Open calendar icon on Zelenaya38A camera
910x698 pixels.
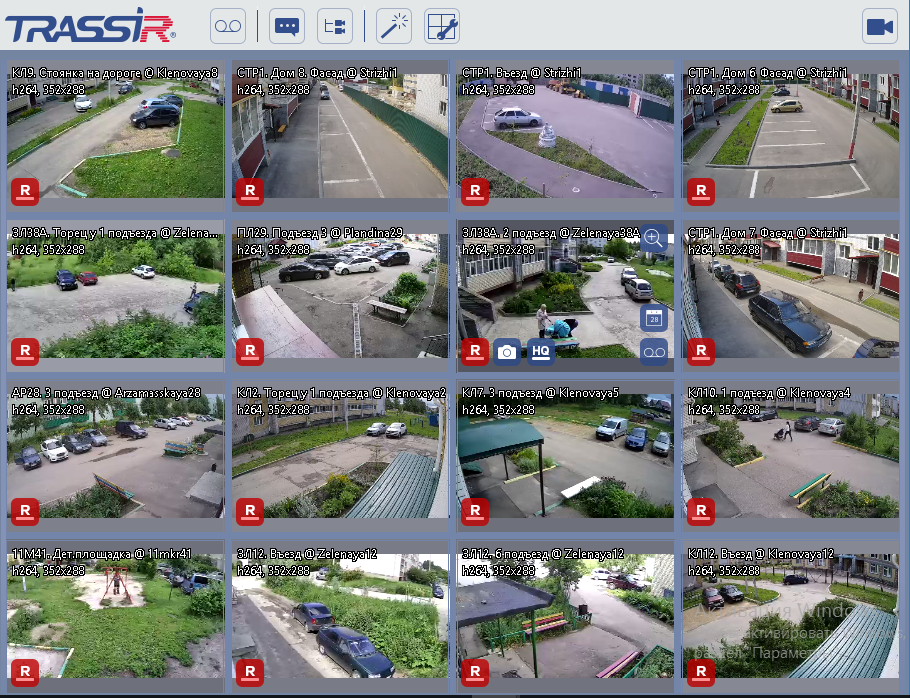654,318
